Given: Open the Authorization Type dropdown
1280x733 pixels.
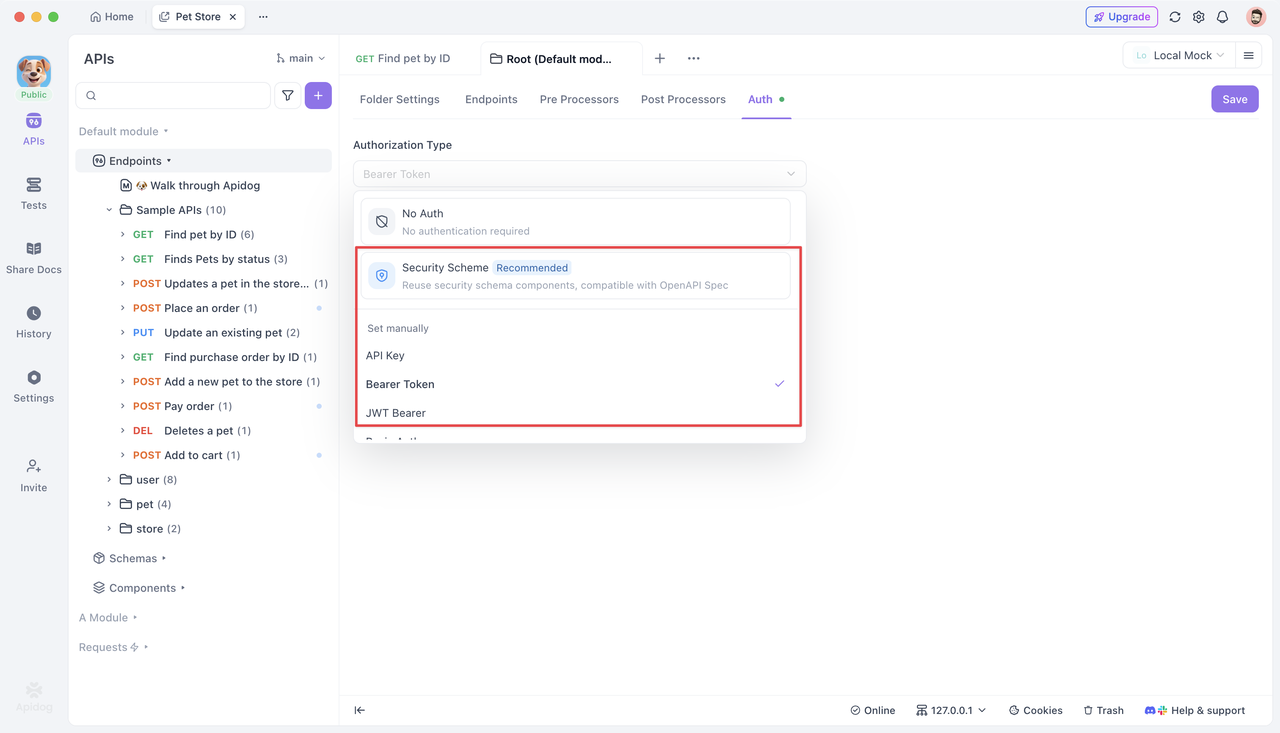Looking at the screenshot, I should (579, 174).
